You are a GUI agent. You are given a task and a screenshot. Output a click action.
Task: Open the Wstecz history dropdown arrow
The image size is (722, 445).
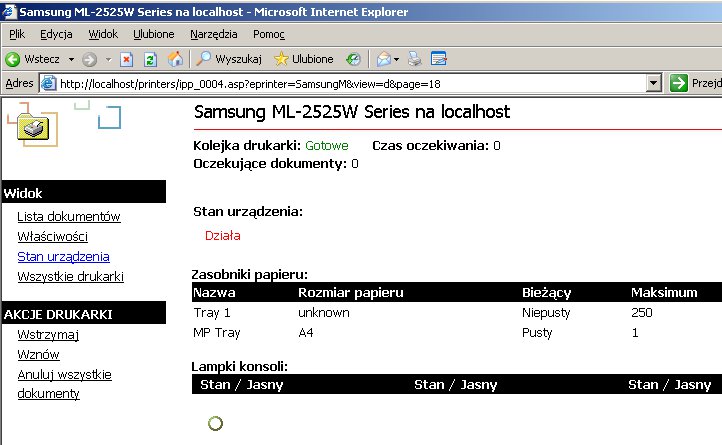tap(71, 59)
